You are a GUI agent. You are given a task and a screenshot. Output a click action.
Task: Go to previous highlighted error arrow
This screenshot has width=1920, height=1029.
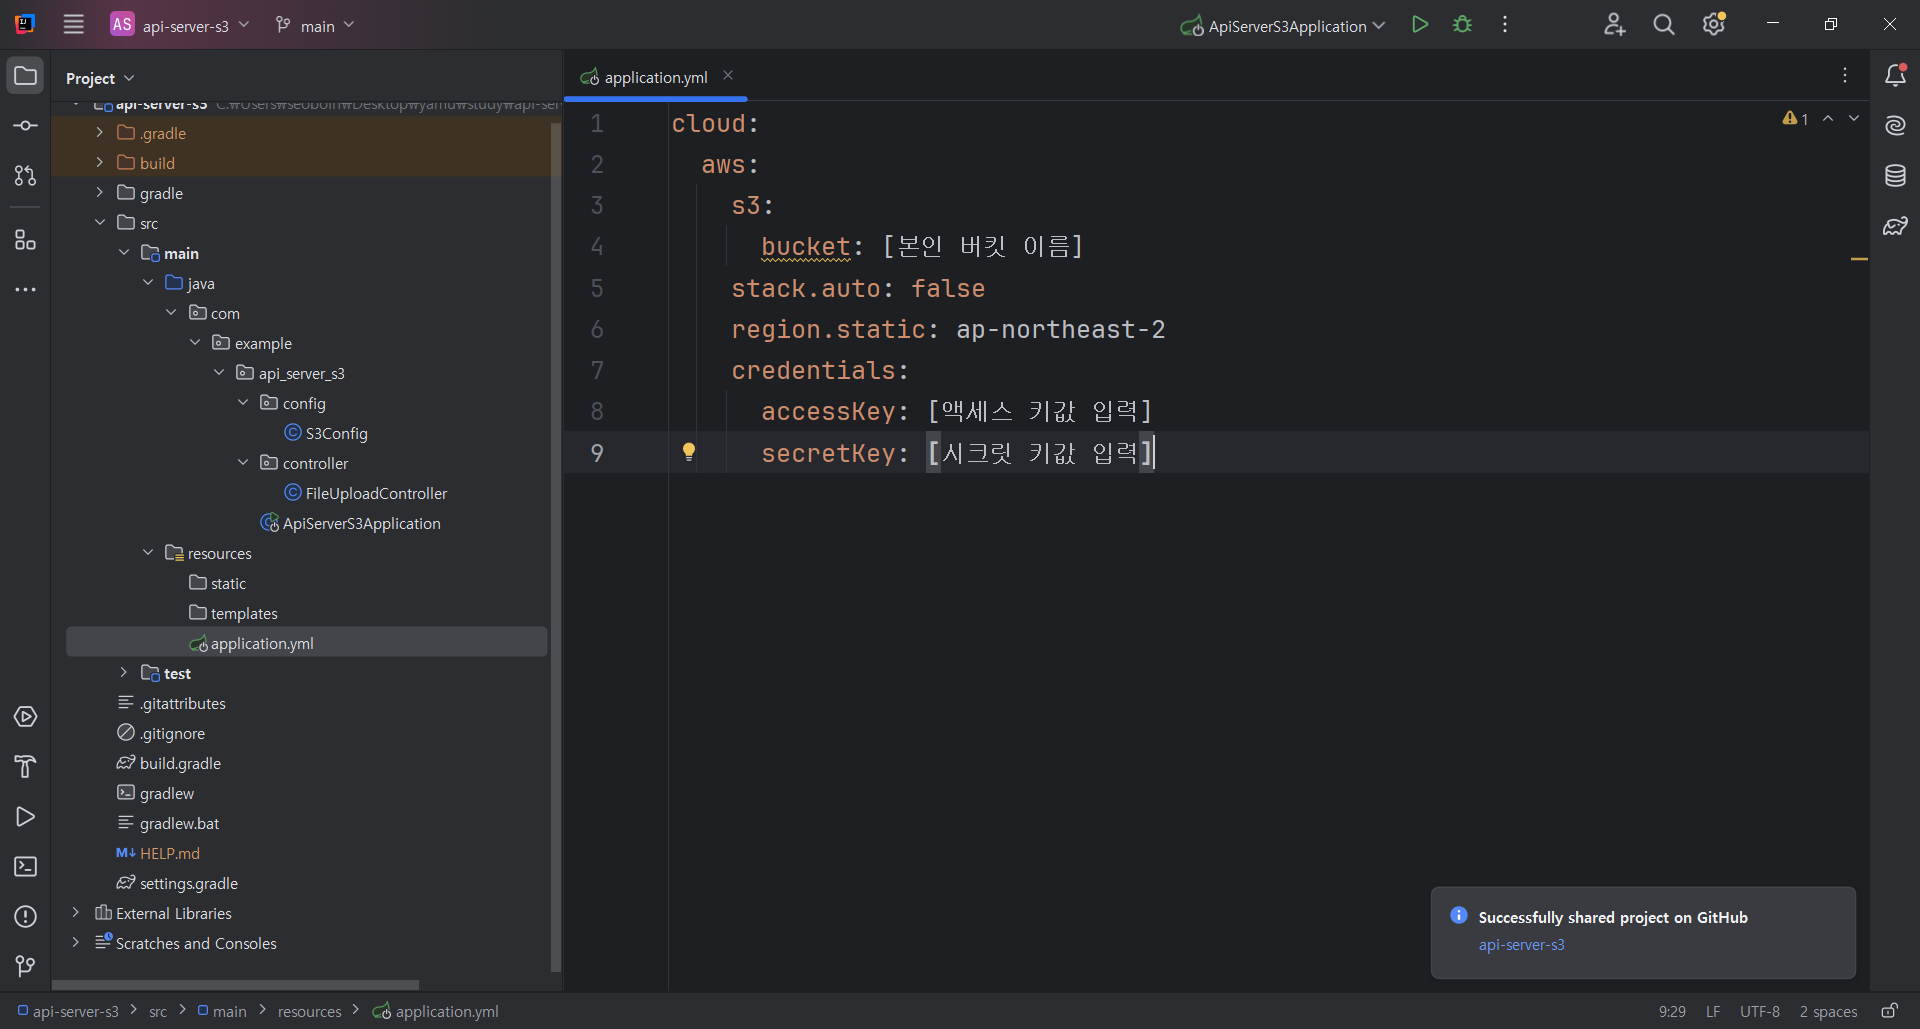pyautogui.click(x=1828, y=119)
